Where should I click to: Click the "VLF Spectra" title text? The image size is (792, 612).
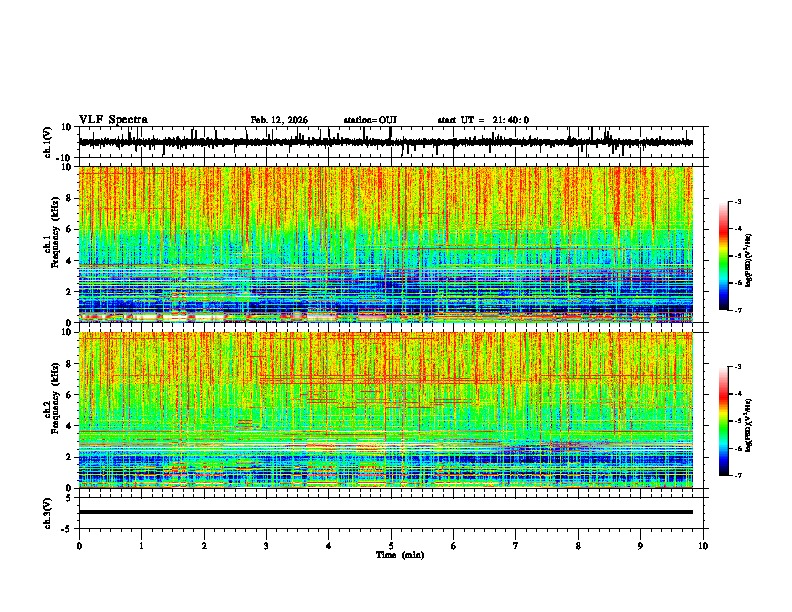[113, 119]
